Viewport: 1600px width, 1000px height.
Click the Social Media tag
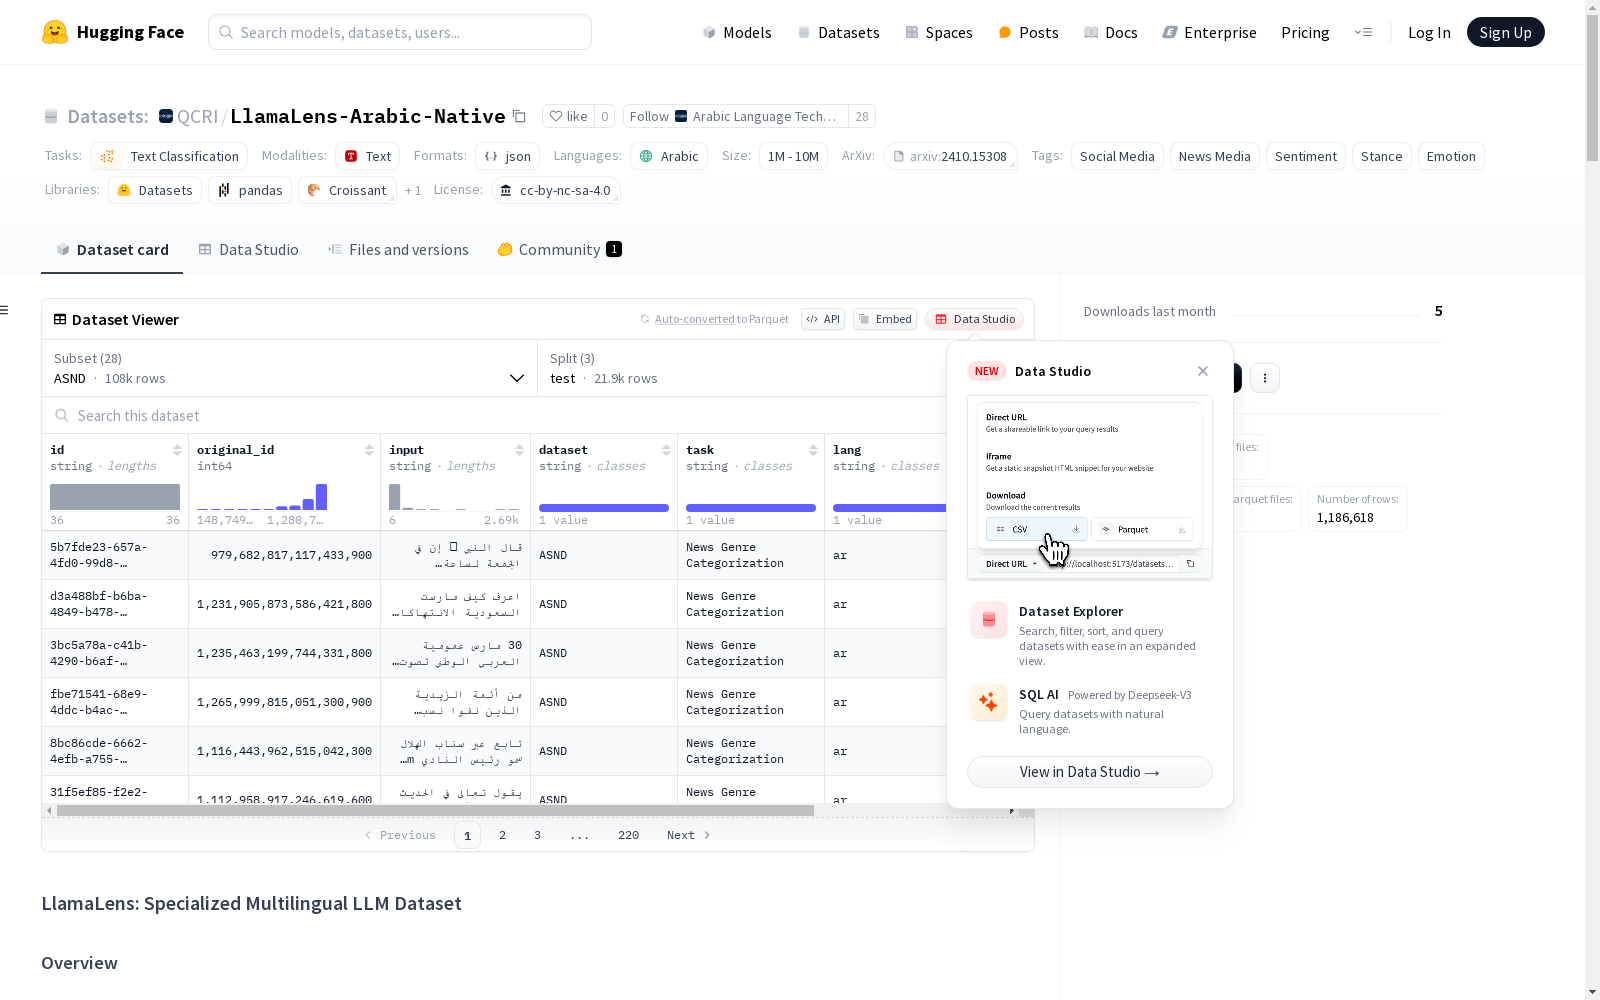pos(1117,156)
